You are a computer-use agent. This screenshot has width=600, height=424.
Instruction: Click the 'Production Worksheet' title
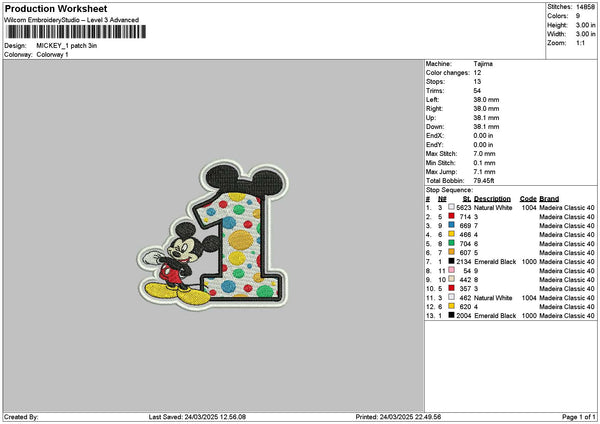point(56,8)
